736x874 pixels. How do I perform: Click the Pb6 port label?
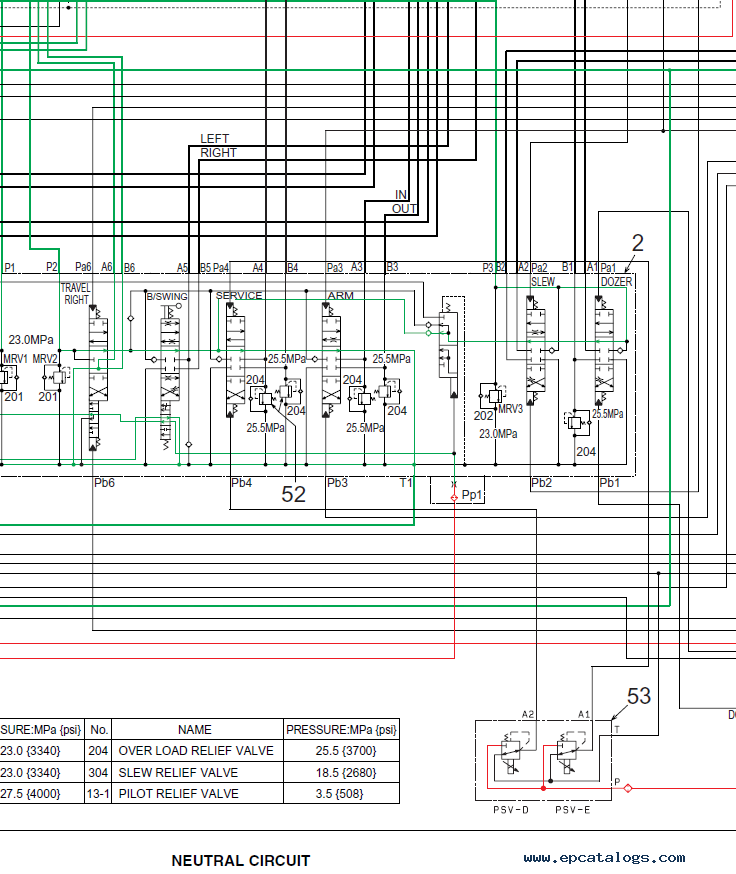[104, 483]
